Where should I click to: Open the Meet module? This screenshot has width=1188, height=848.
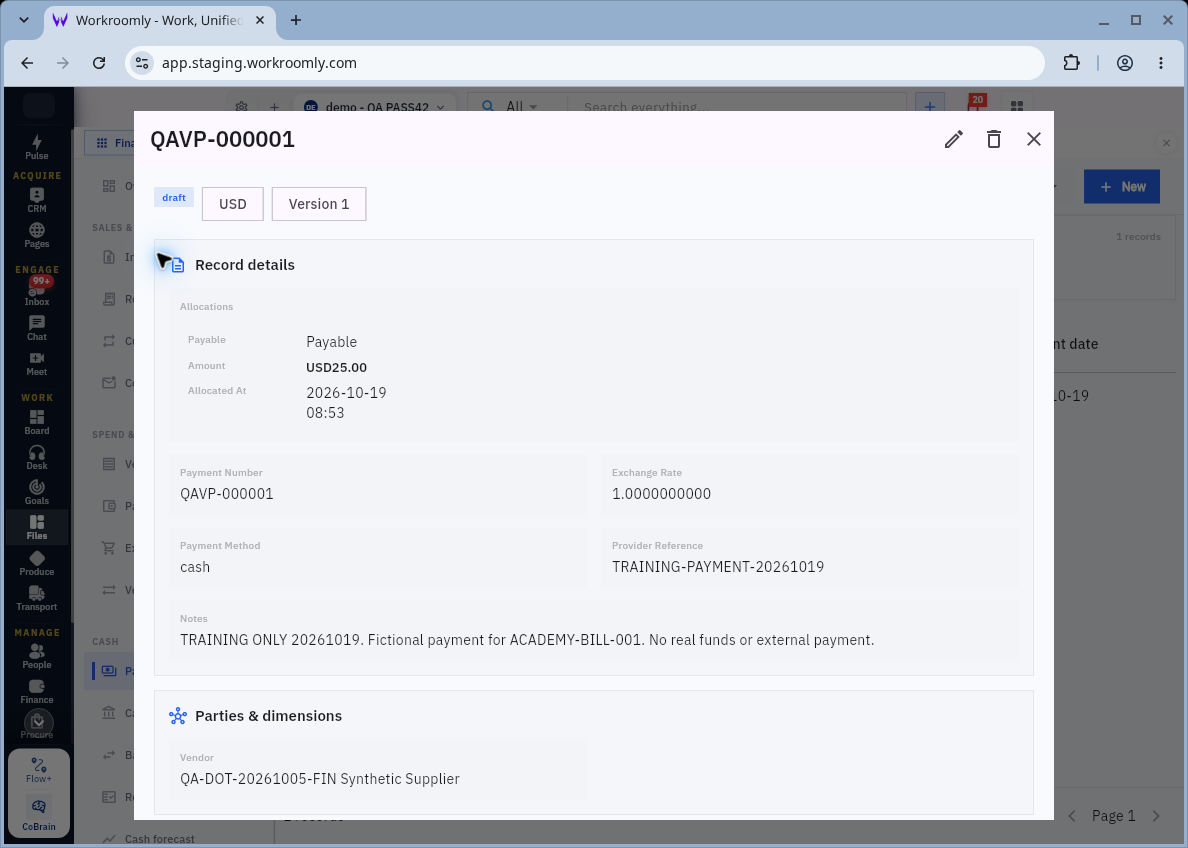point(36,364)
